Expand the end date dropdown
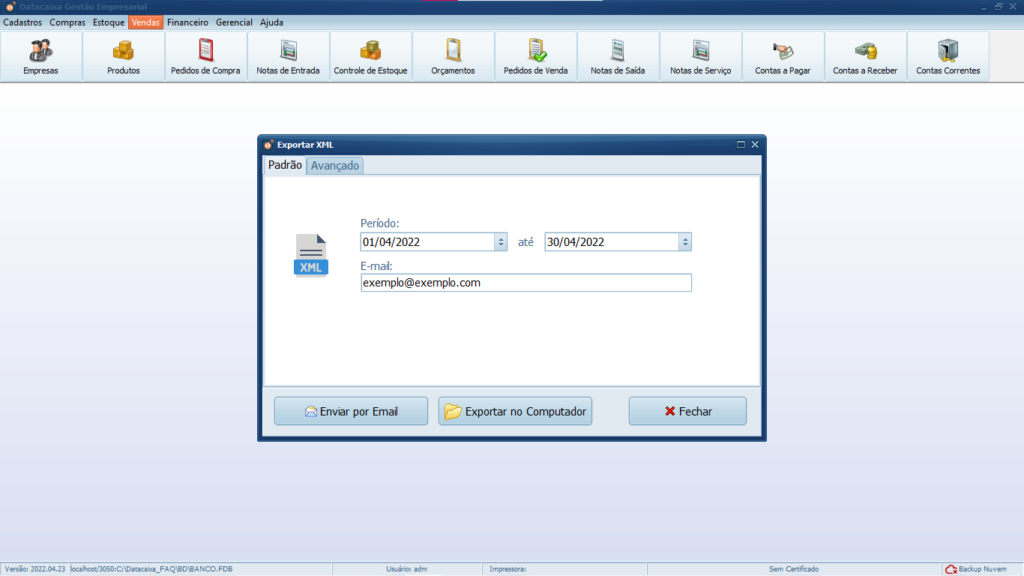This screenshot has height=576, width=1024. [x=684, y=242]
